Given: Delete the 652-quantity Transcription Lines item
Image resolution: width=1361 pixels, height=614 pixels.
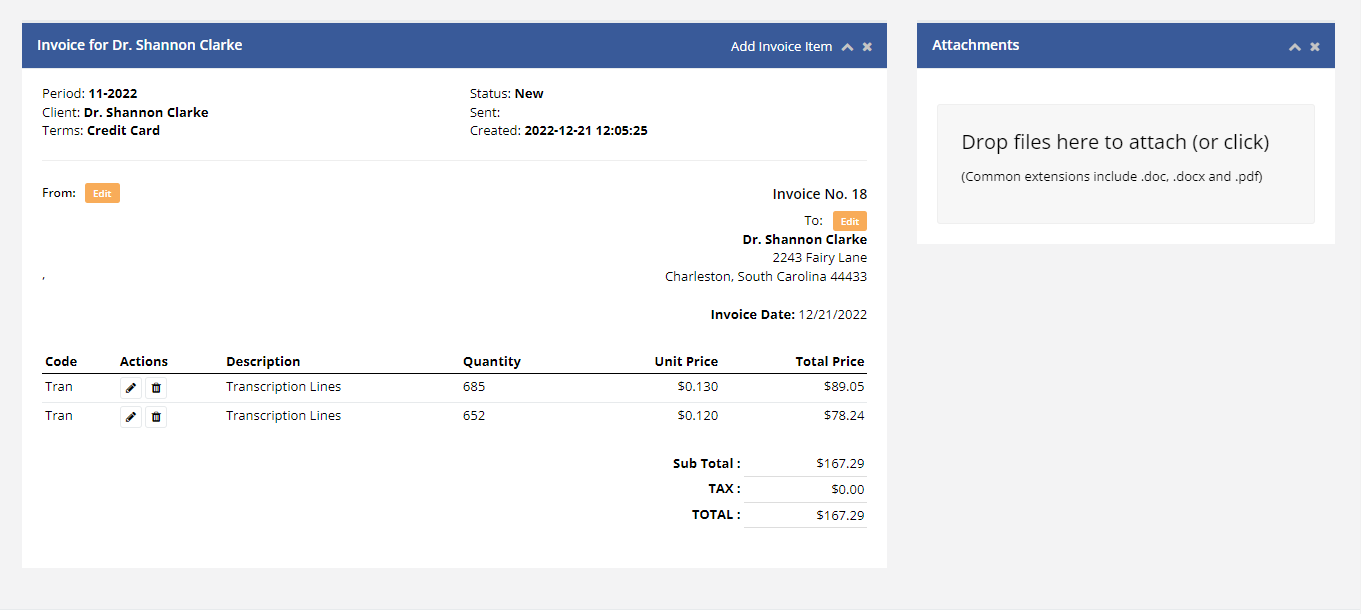Looking at the screenshot, I should click(156, 417).
